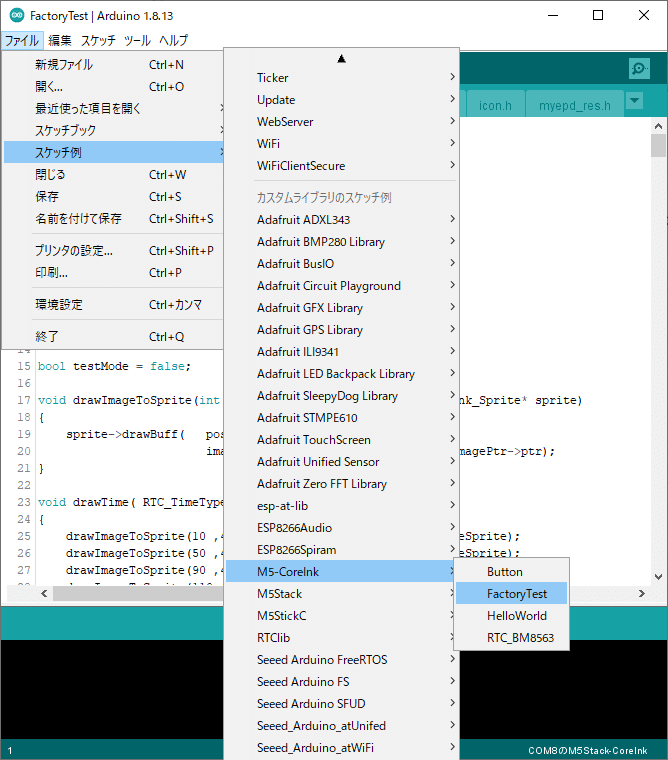The height and width of the screenshot is (760, 668).
Task: Open the RTC_BM8563 example sketch
Action: [511, 637]
